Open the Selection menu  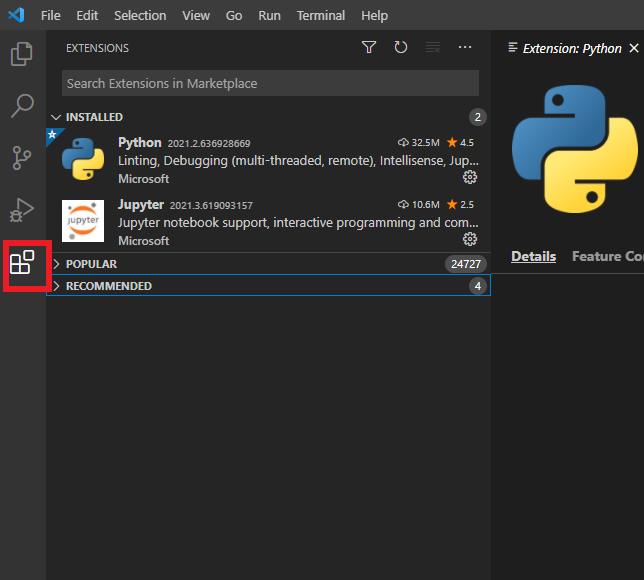140,16
